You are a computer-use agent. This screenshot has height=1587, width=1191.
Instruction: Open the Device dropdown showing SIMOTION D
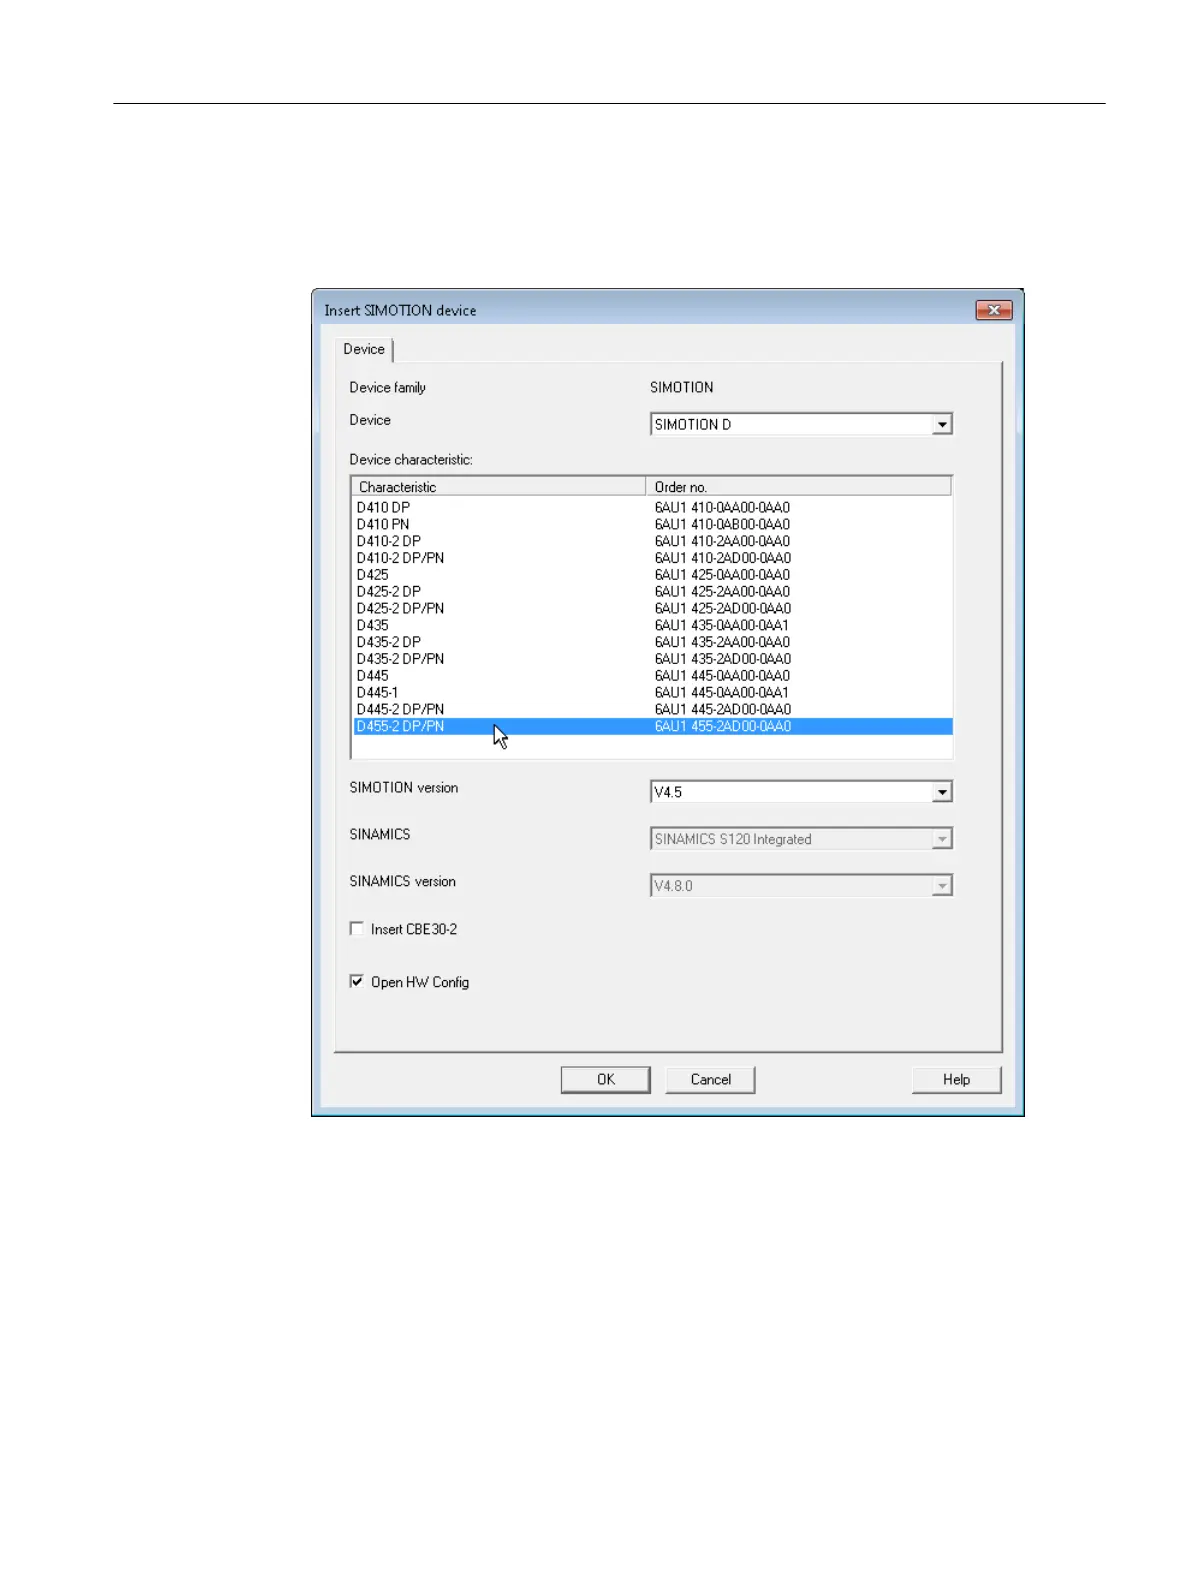pos(942,424)
